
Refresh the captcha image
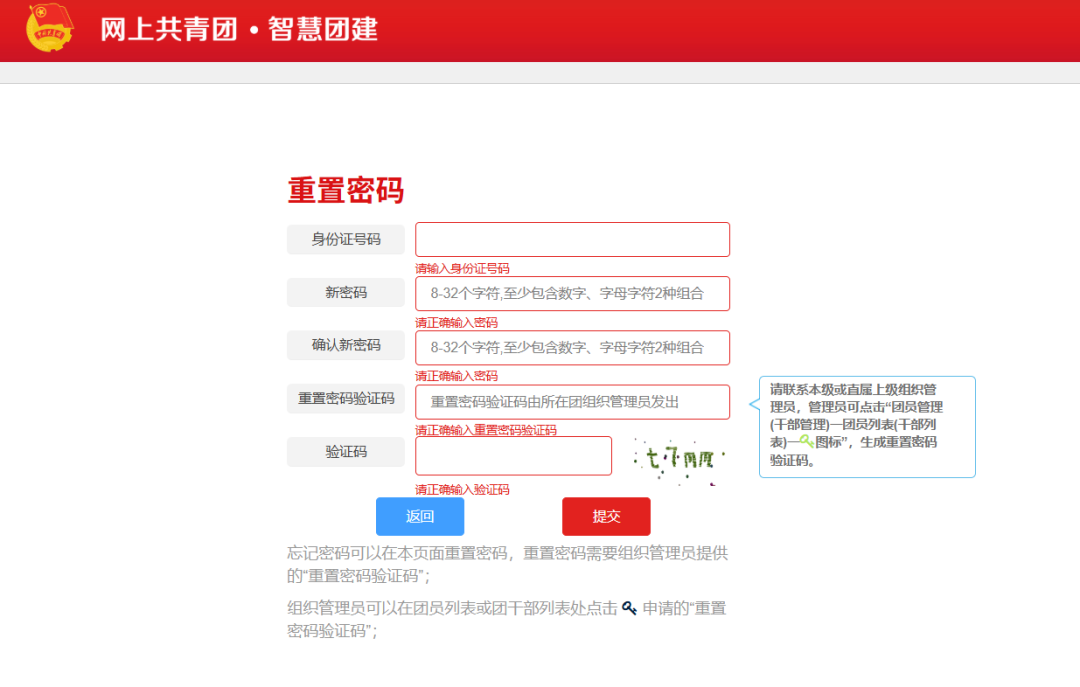tap(679, 460)
